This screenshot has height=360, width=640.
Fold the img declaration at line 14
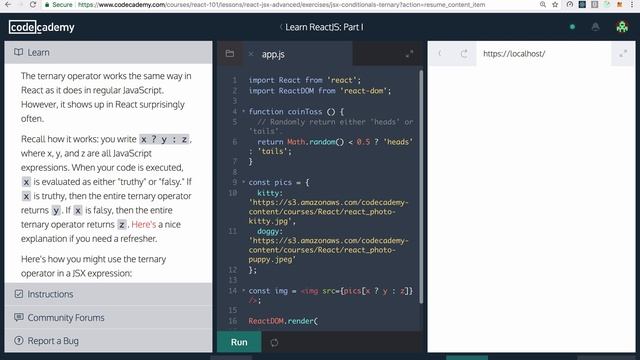click(x=244, y=291)
